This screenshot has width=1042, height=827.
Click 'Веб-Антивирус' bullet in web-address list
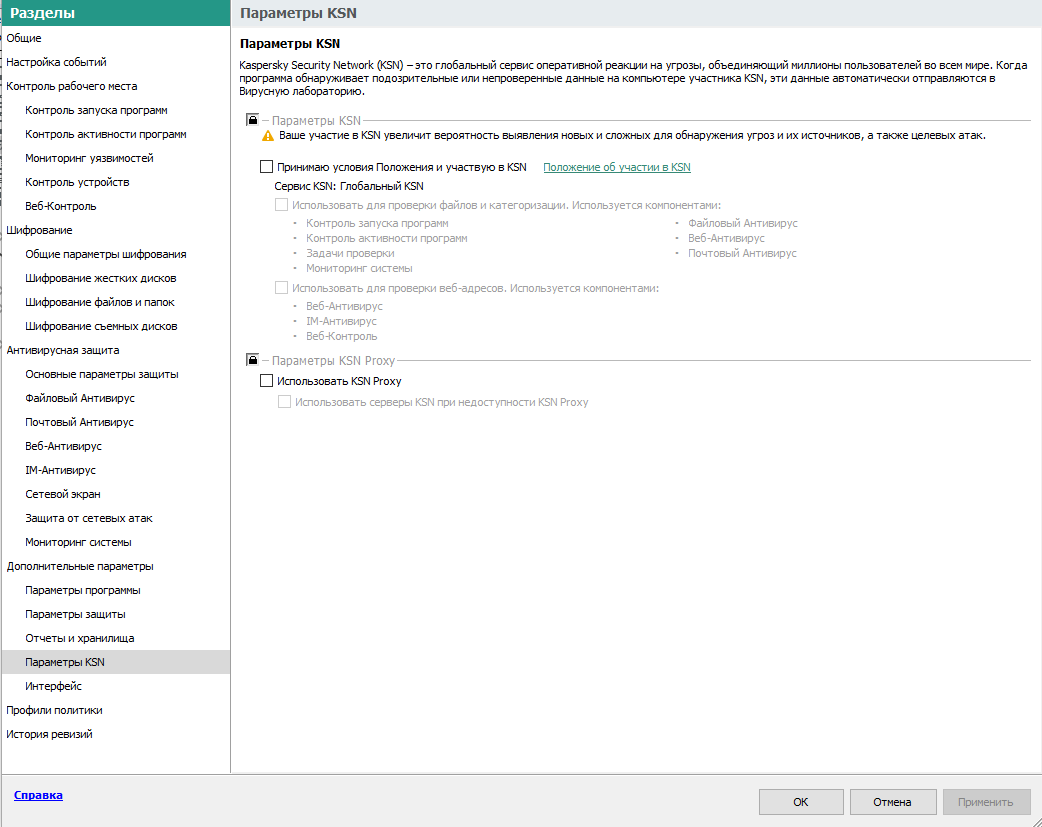pyautogui.click(x=344, y=306)
